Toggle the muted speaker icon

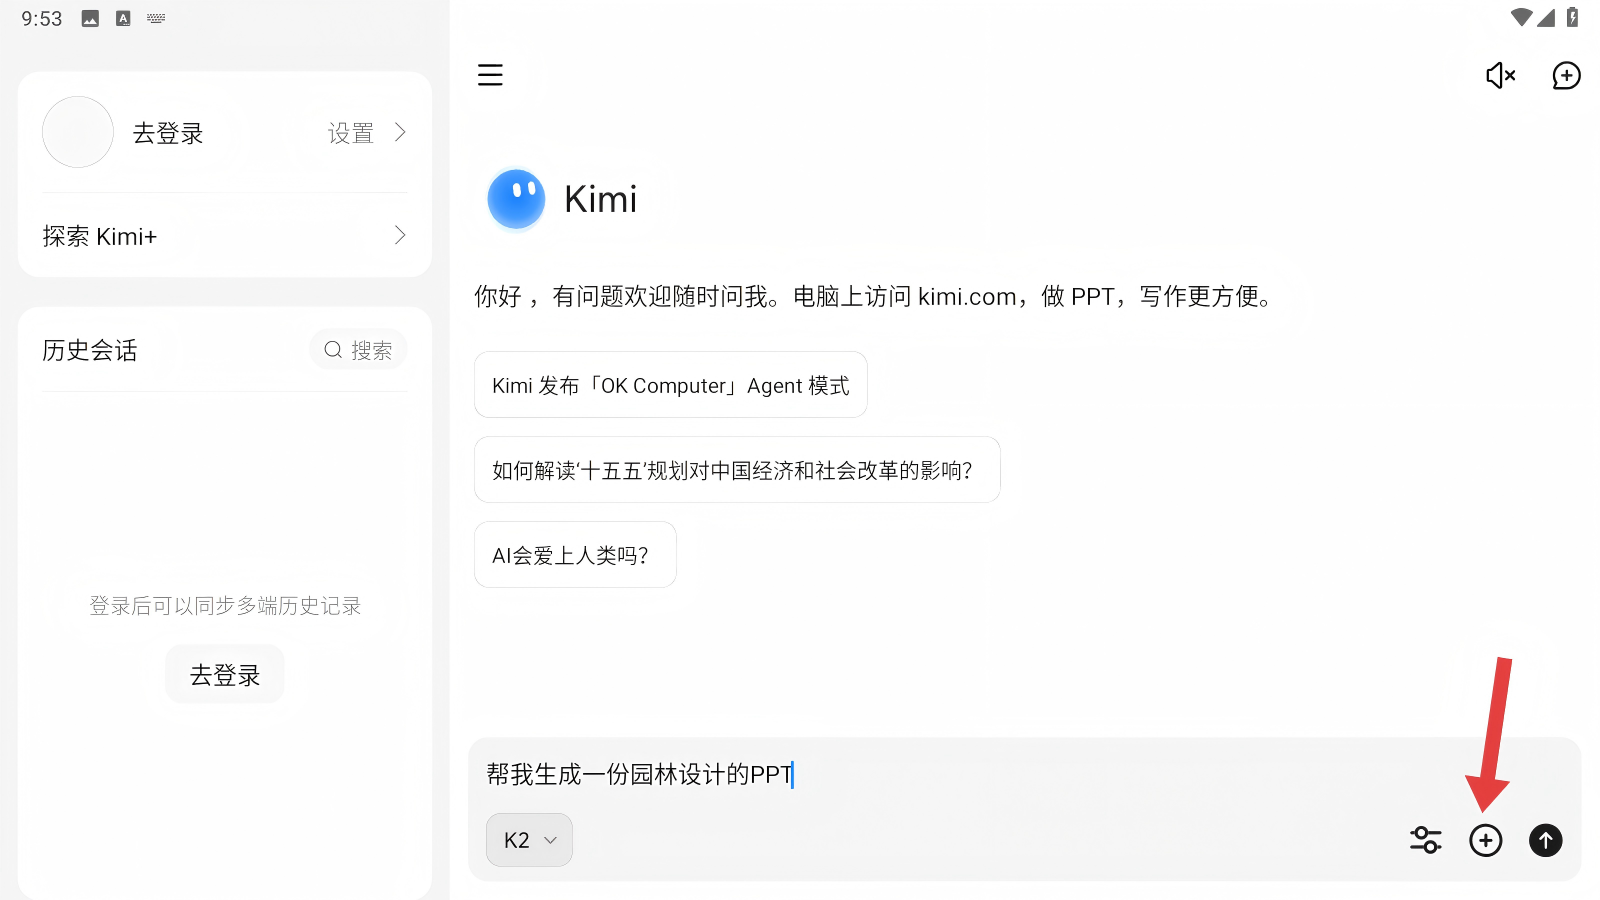click(1500, 75)
